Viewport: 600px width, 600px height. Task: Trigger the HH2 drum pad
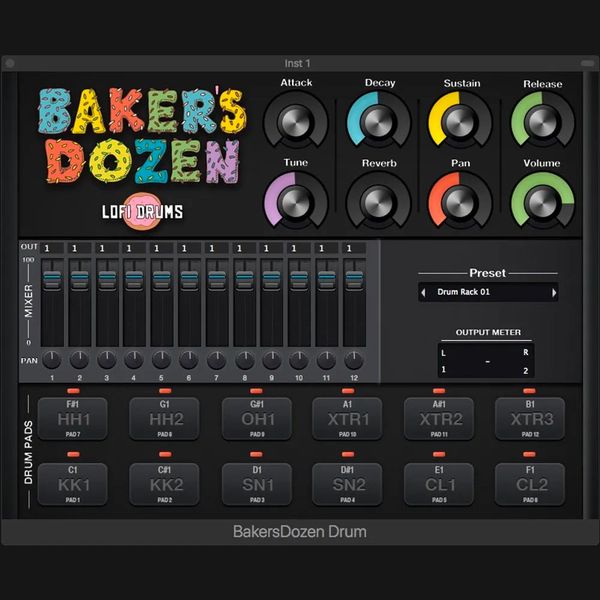(165, 419)
